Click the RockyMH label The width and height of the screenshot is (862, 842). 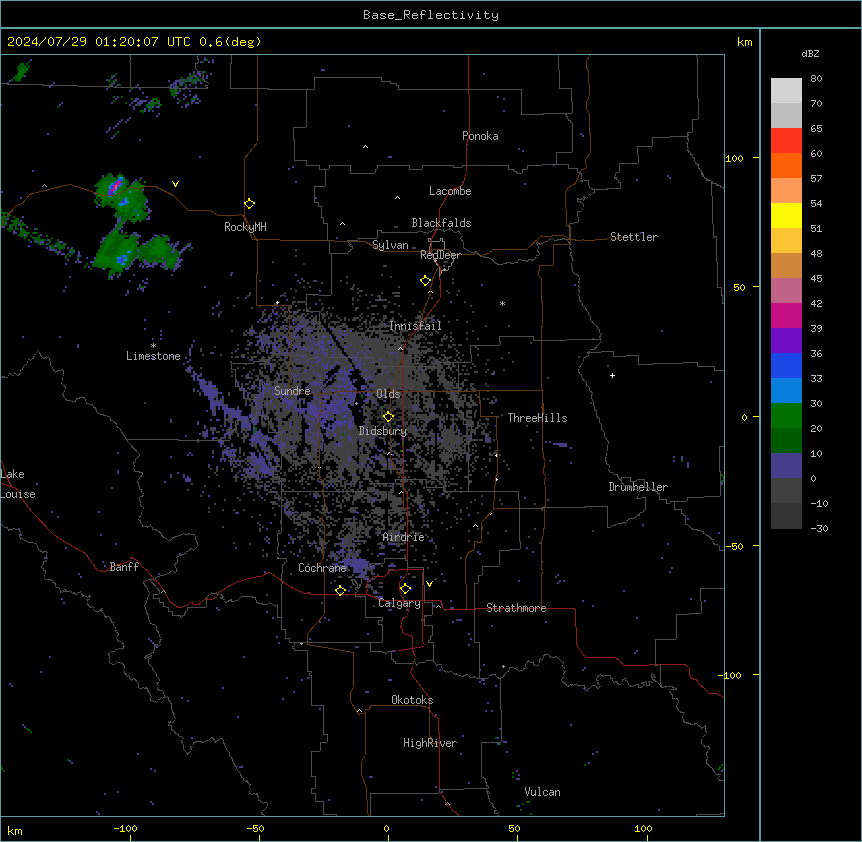coord(245,227)
